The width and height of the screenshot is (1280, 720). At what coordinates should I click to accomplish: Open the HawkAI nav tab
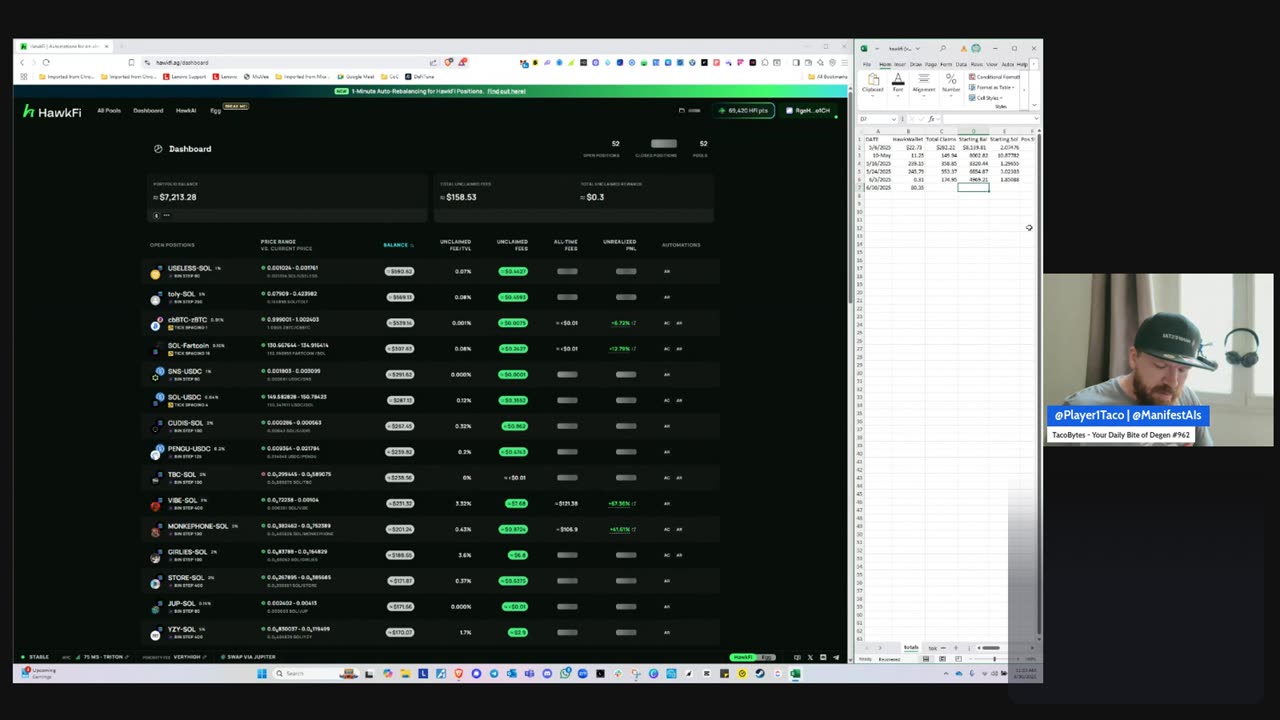pos(186,110)
